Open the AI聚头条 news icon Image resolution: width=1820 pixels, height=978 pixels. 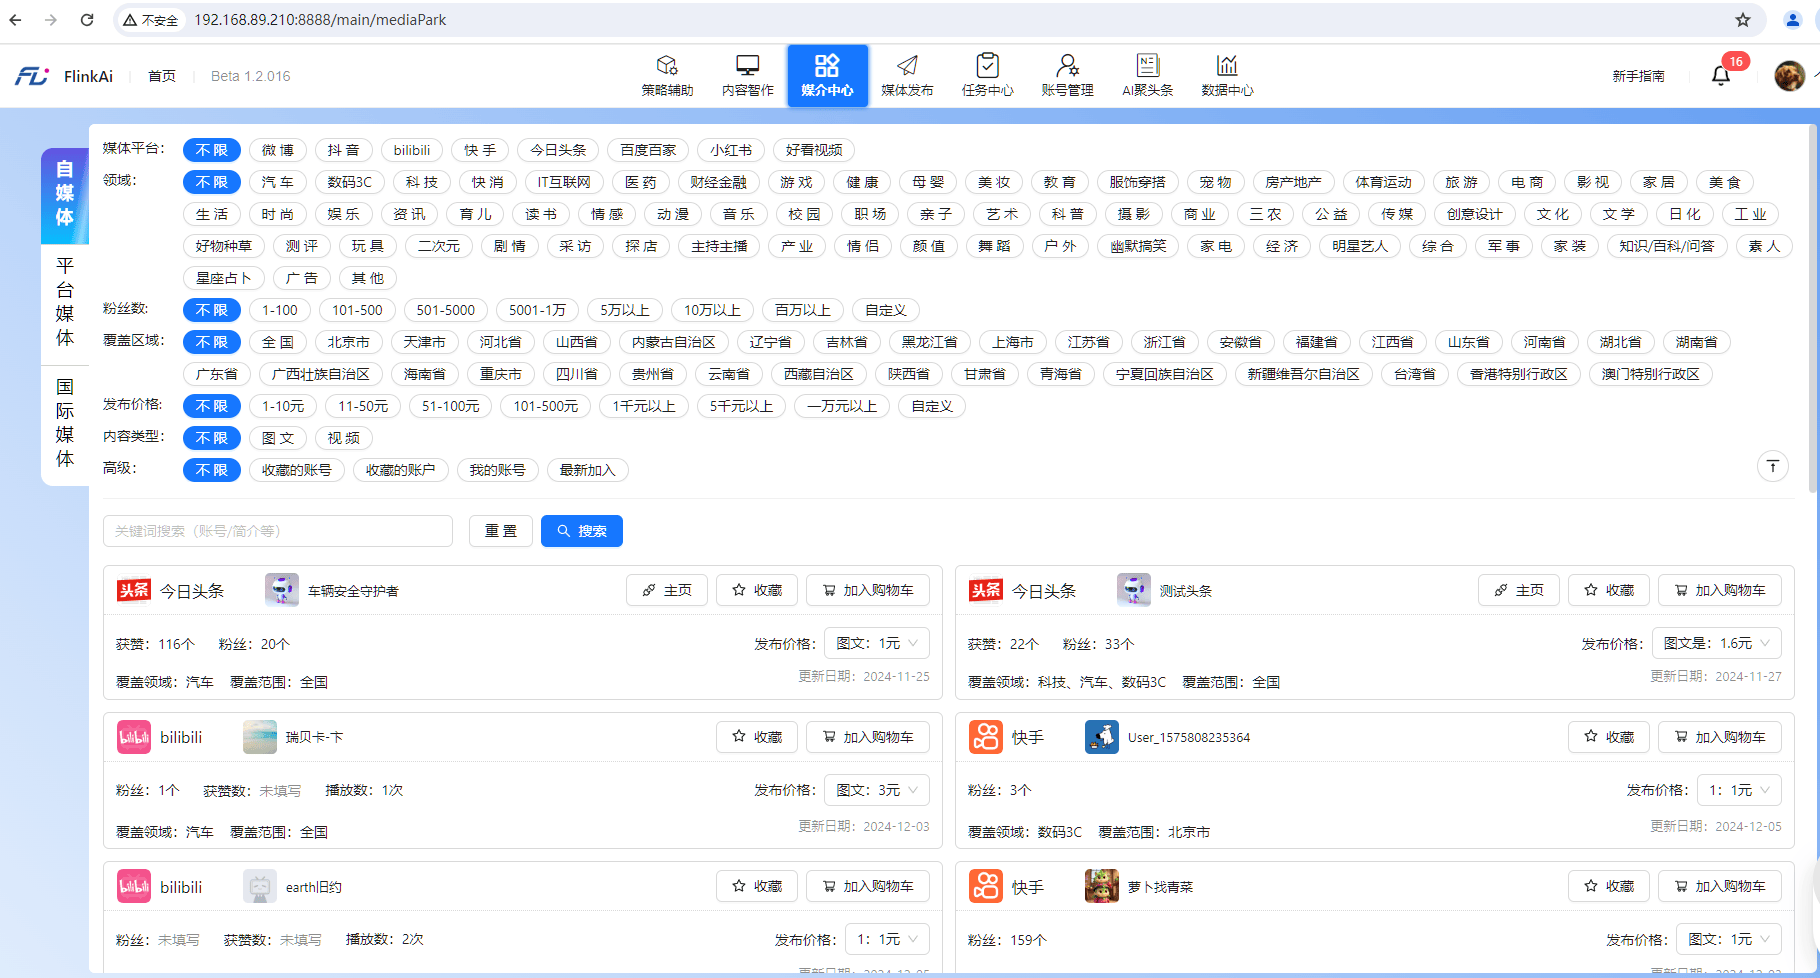coord(1147,66)
